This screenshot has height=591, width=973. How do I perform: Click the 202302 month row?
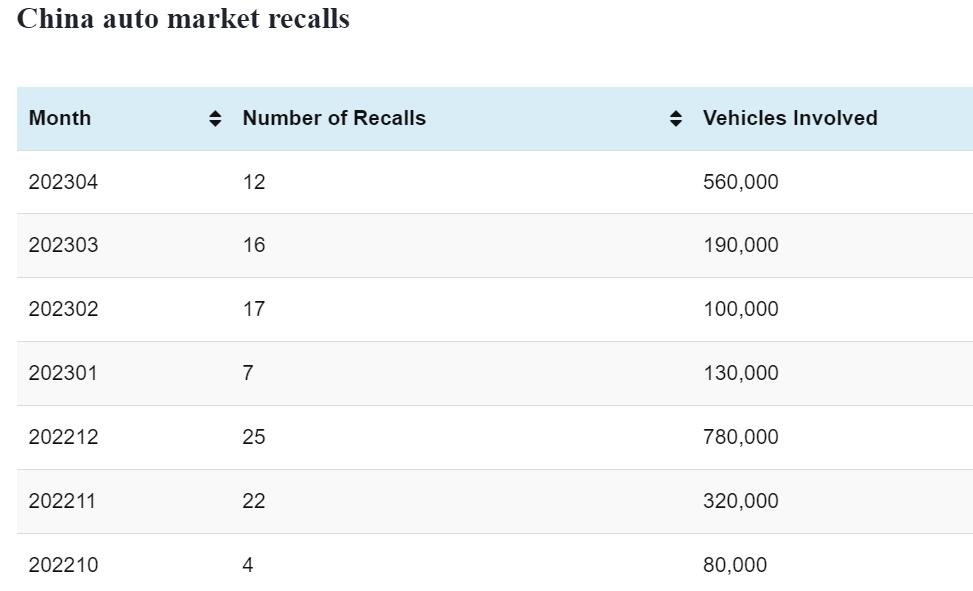pos(64,310)
